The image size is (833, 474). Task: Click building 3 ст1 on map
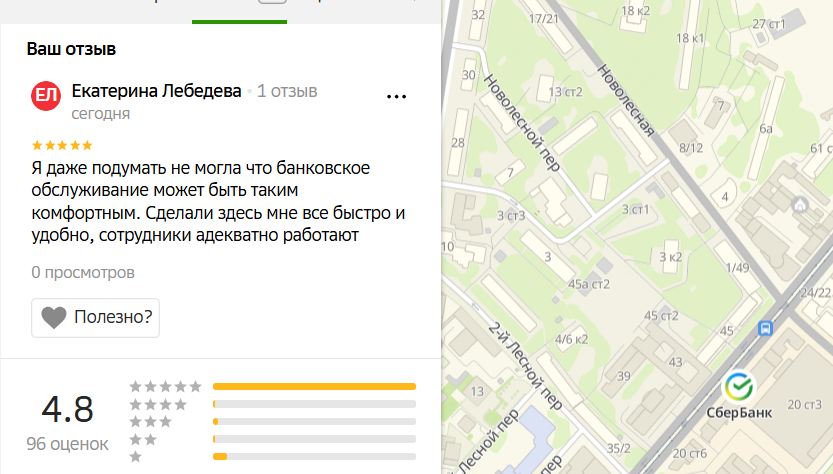coord(635,209)
